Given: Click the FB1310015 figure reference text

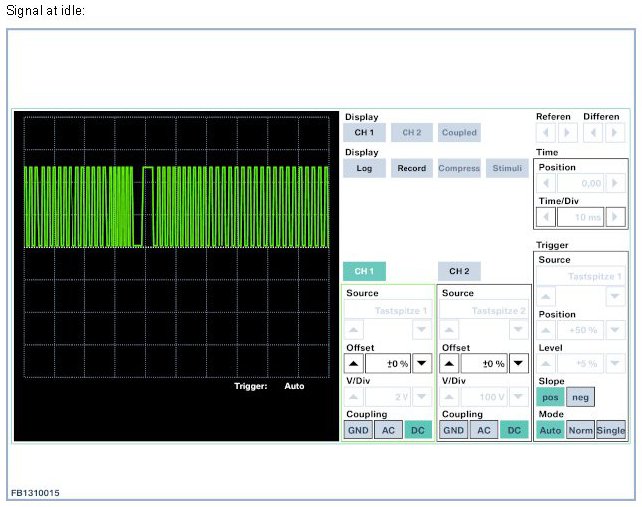Looking at the screenshot, I should (x=35, y=493).
